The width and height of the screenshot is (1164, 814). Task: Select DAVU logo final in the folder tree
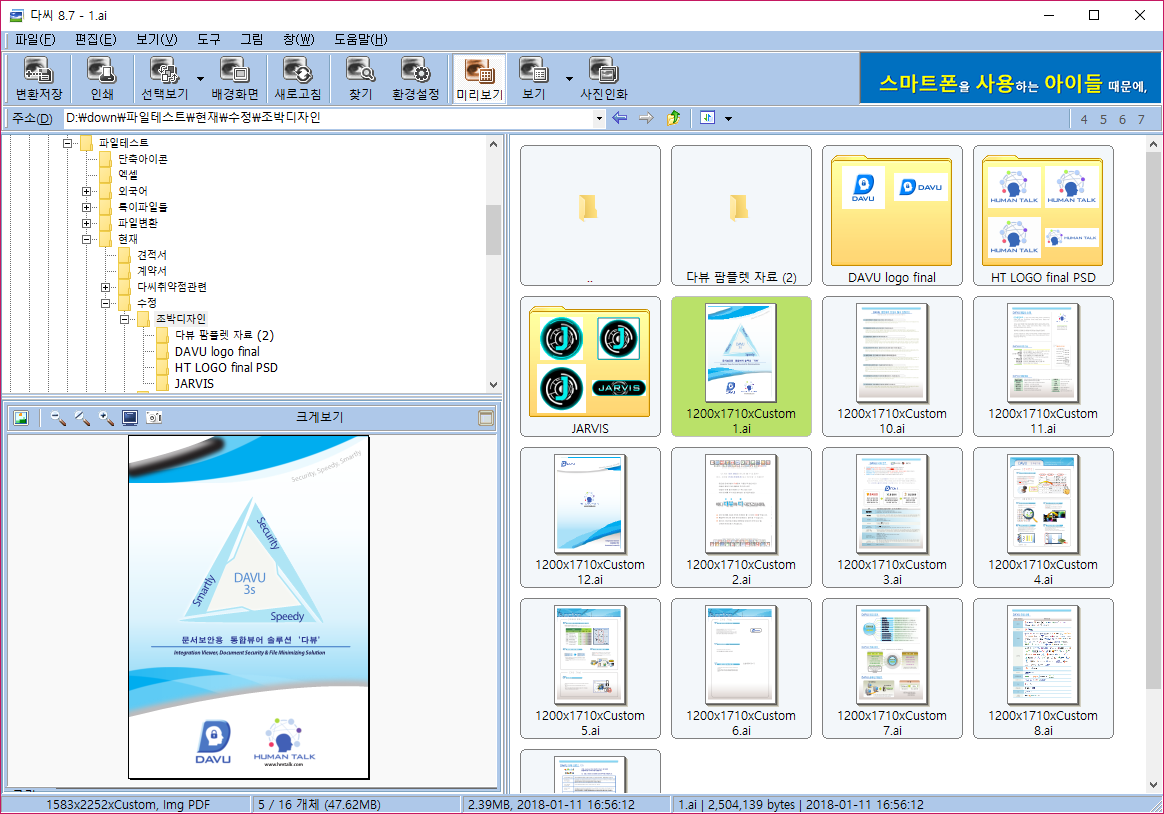(x=217, y=352)
